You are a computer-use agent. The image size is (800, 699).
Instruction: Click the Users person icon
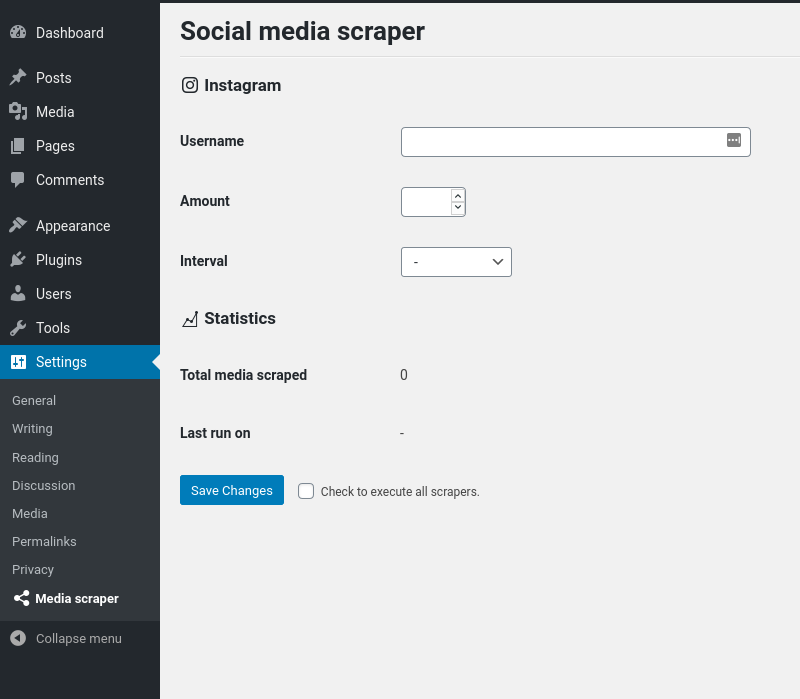pos(18,293)
